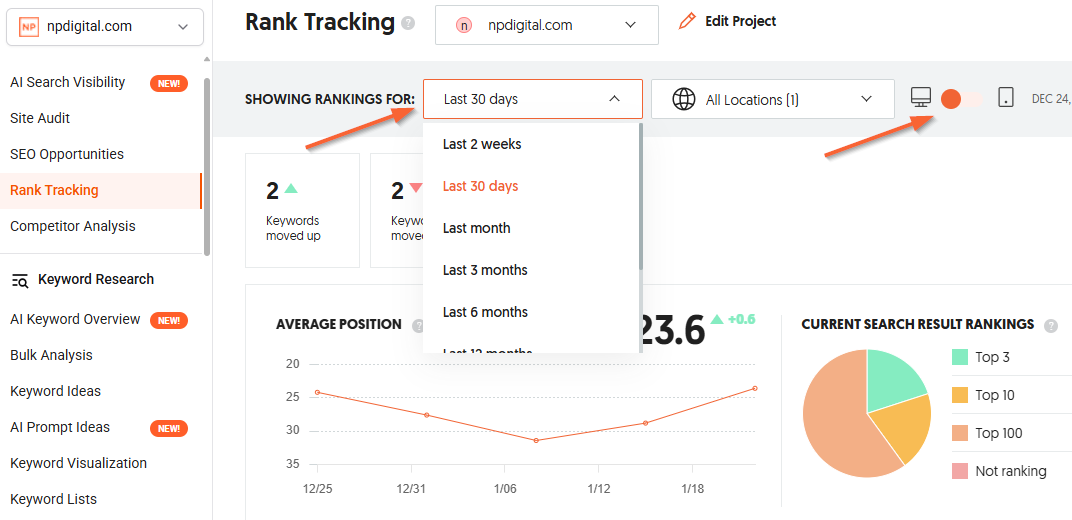
Task: Click the lowest data point on position chart
Action: tap(536, 441)
